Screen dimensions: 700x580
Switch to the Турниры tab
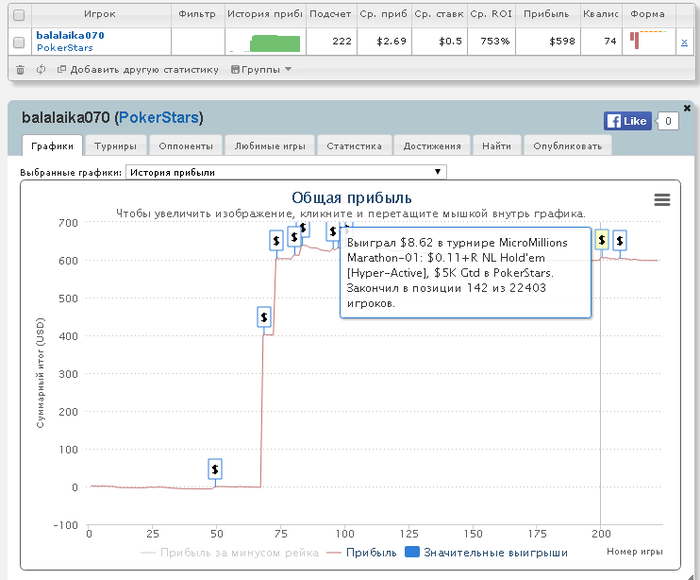[x=116, y=146]
